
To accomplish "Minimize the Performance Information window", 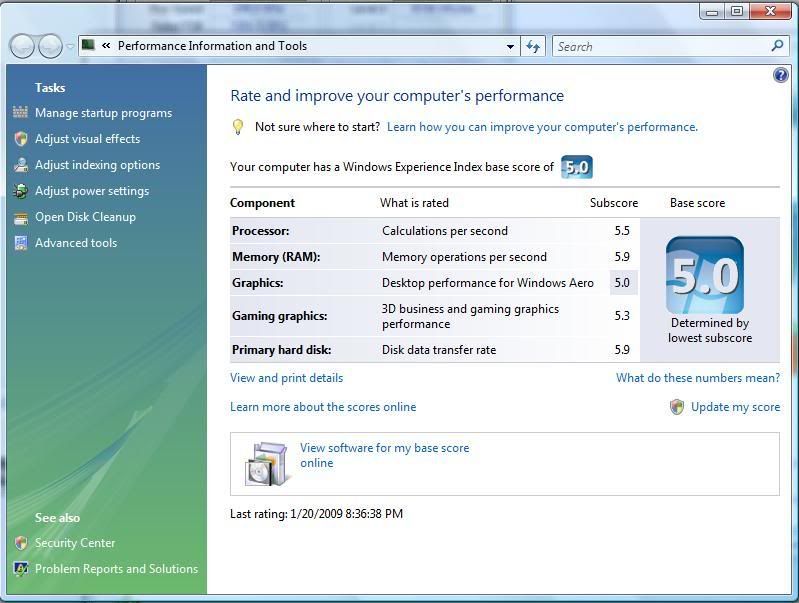I will [712, 11].
